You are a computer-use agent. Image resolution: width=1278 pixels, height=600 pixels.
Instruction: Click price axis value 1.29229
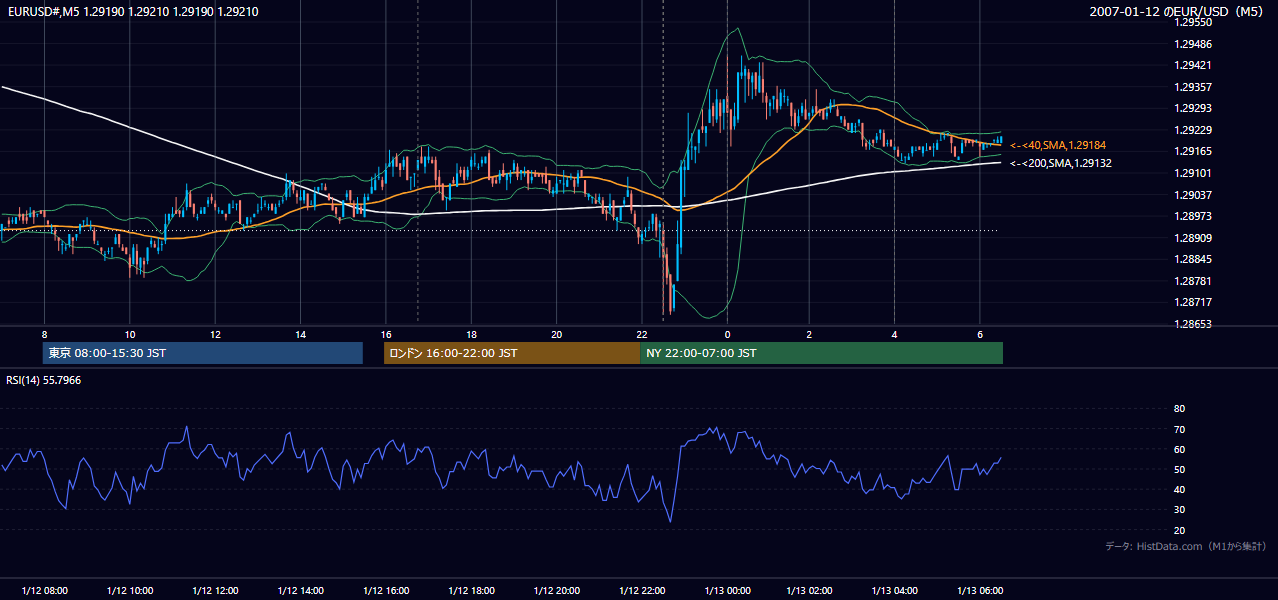(x=1193, y=130)
